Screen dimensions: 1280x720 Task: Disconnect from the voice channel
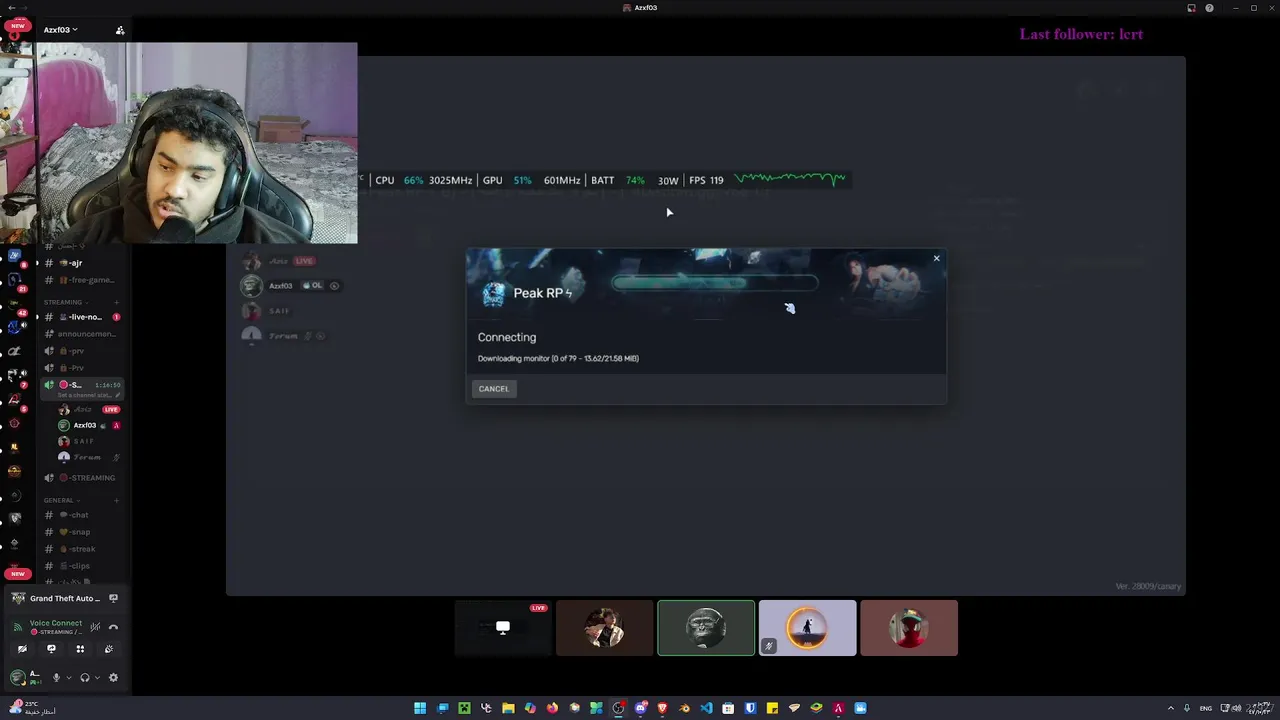click(x=113, y=627)
